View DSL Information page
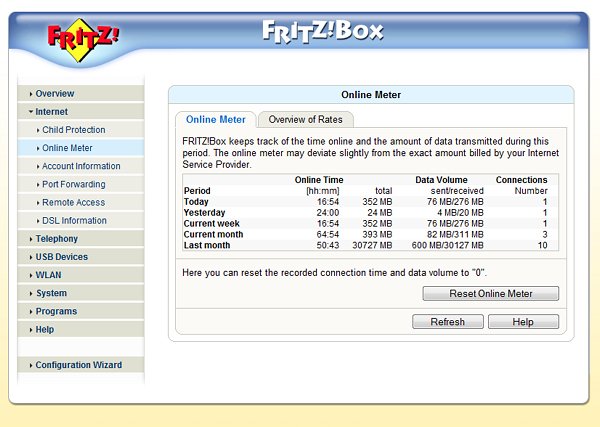The height and width of the screenshot is (427, 600). (x=74, y=220)
